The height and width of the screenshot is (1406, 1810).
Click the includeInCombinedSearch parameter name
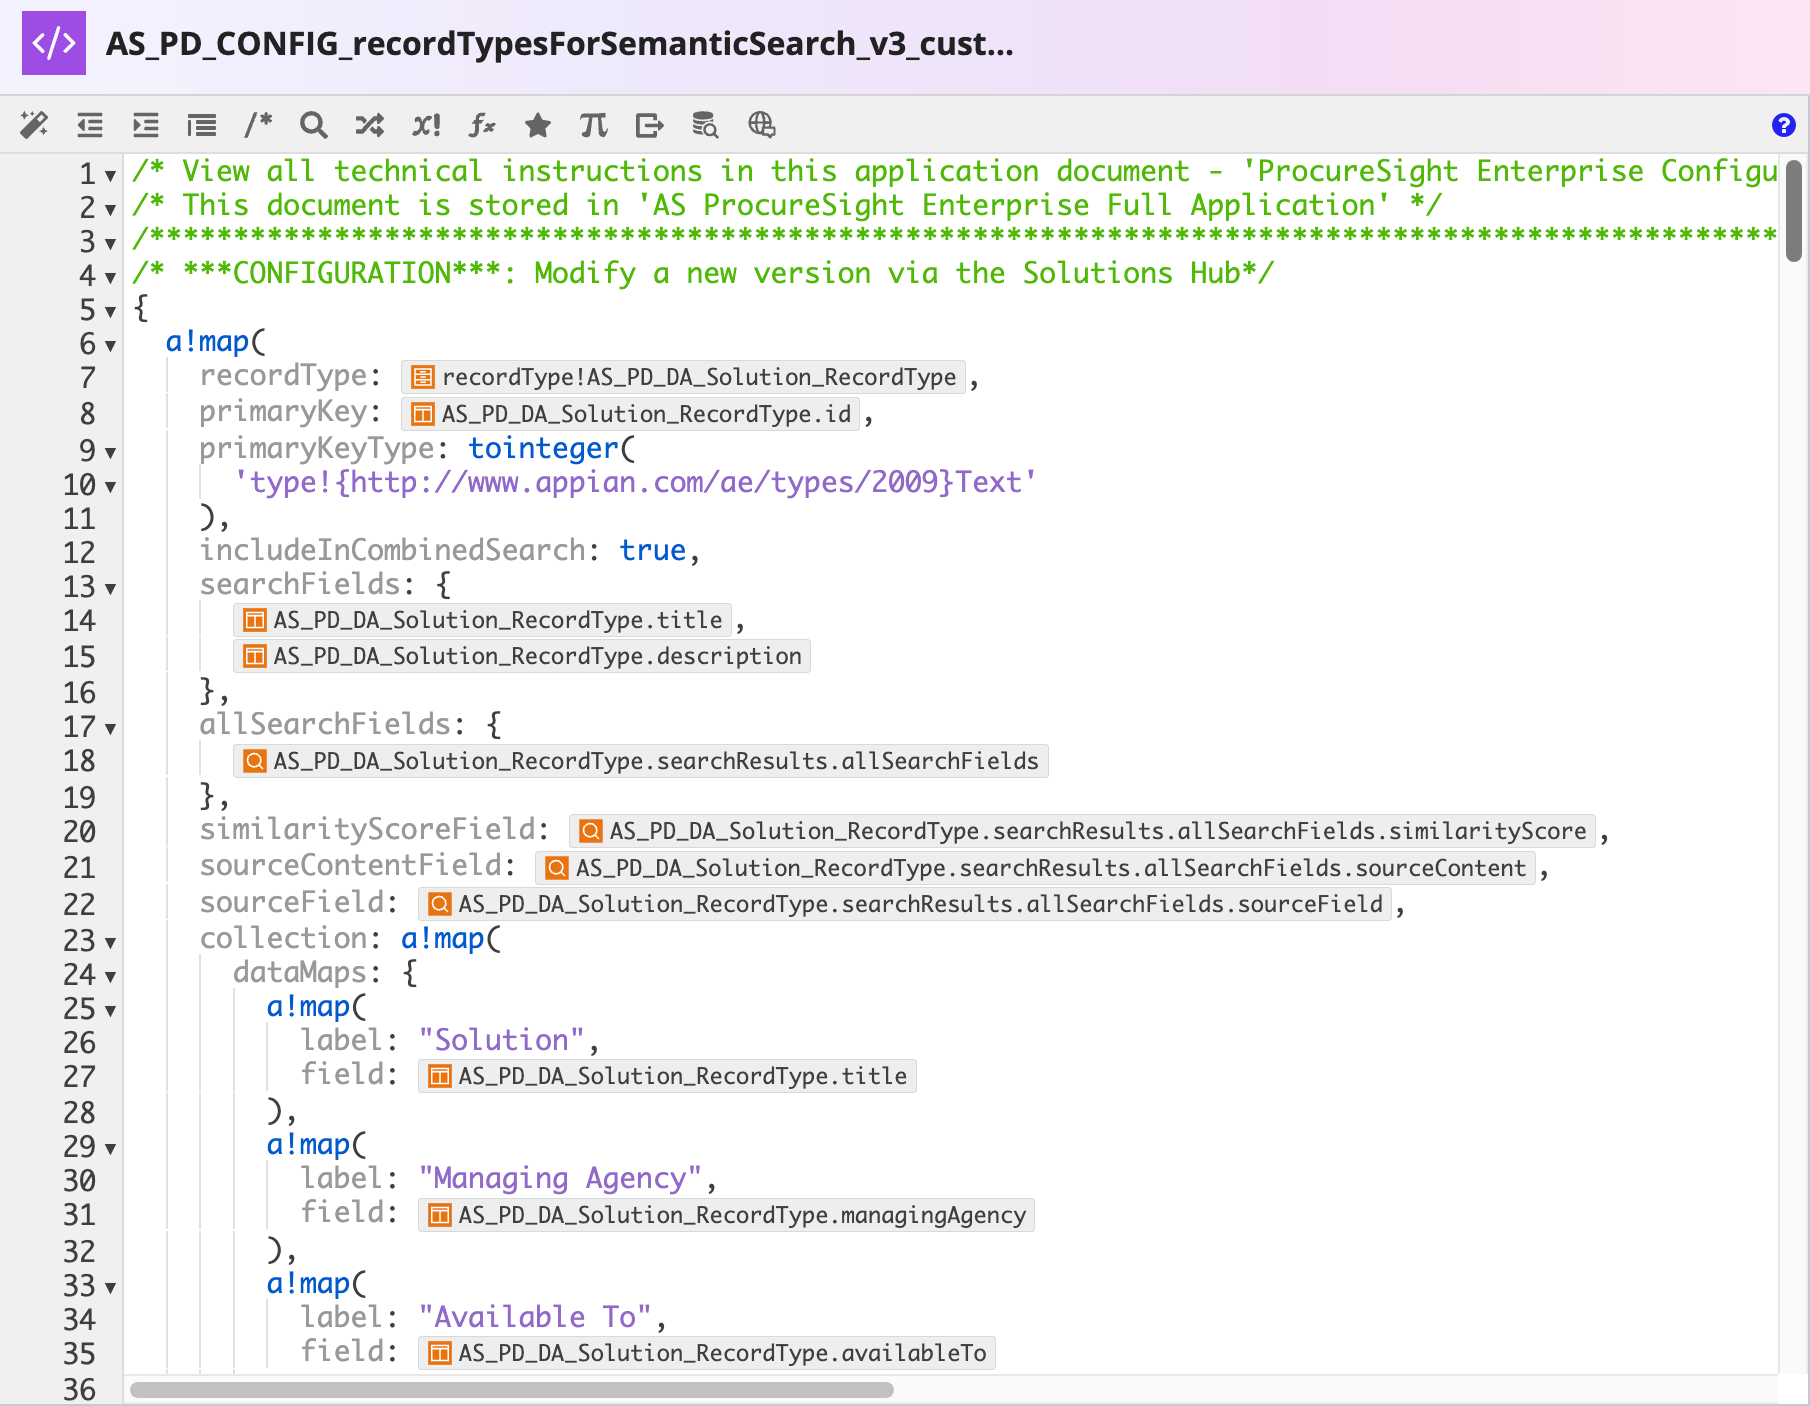393,550
